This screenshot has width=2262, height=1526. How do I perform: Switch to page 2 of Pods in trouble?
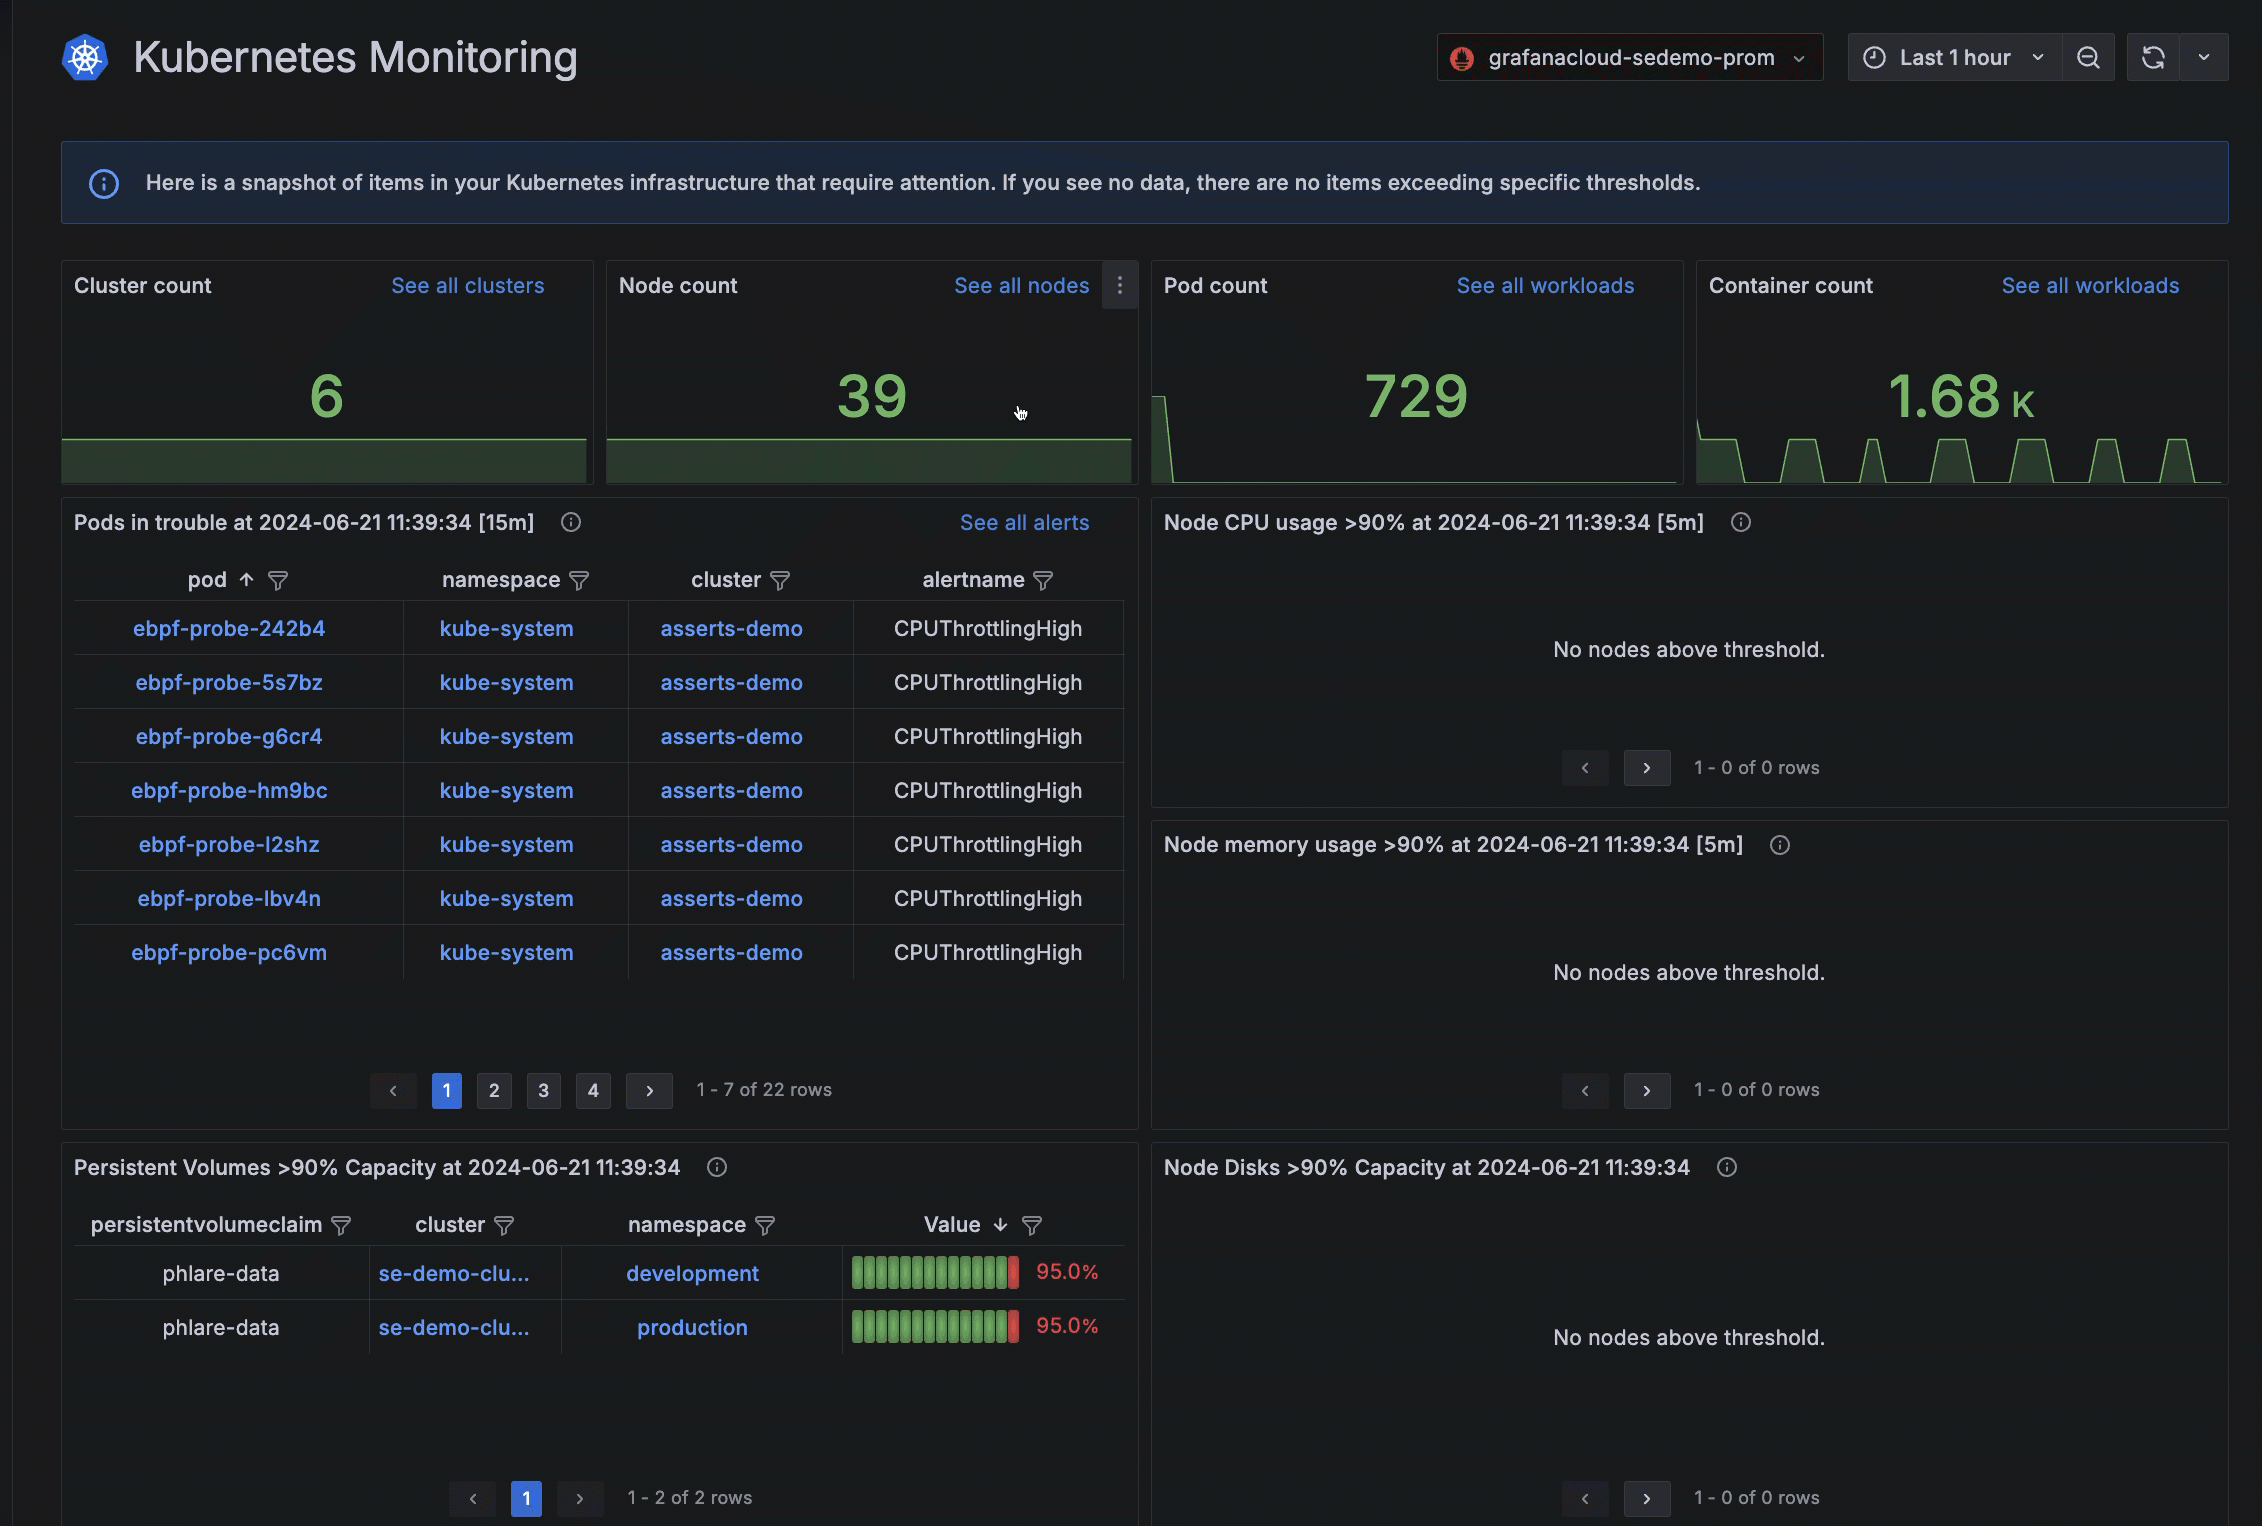pyautogui.click(x=493, y=1090)
